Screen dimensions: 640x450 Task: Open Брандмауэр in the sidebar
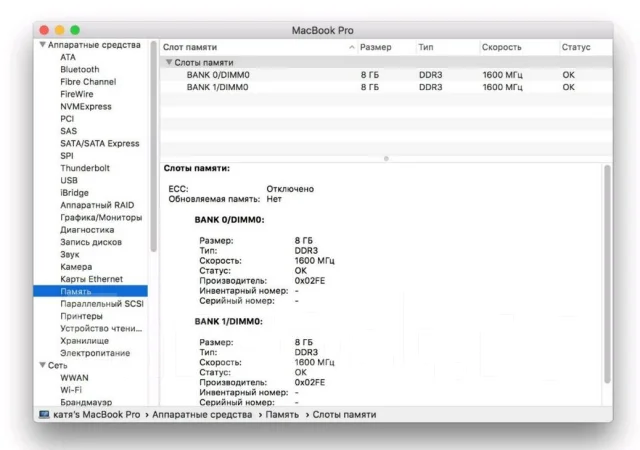(86, 402)
